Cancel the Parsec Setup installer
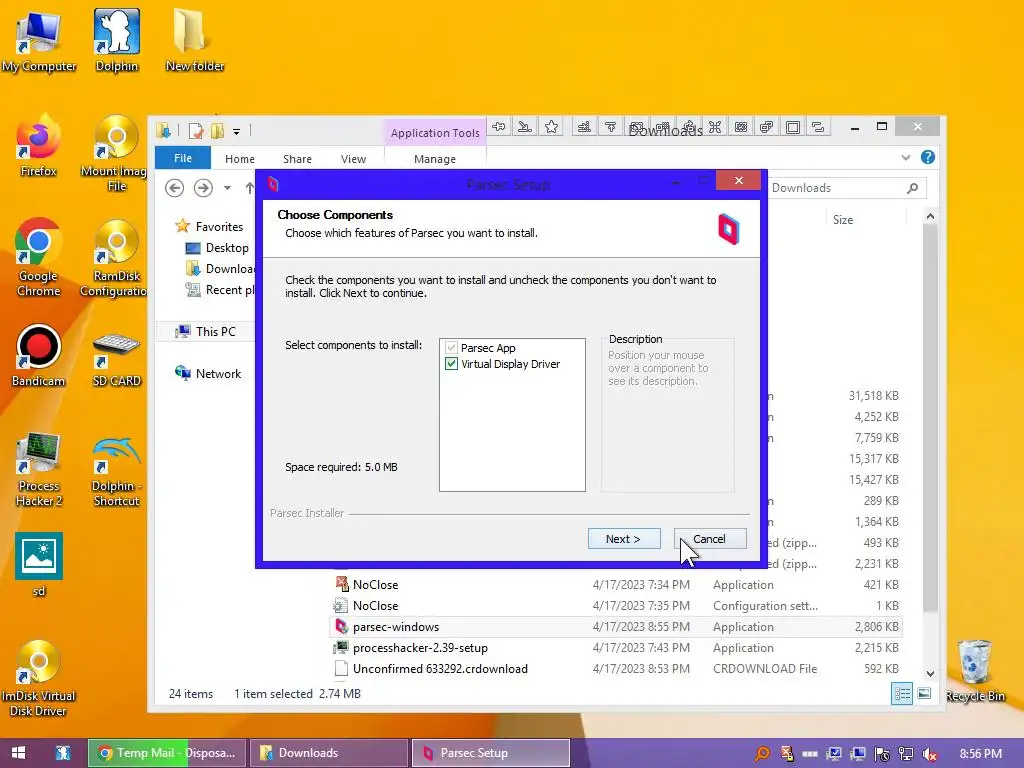The image size is (1024, 768). 710,539
